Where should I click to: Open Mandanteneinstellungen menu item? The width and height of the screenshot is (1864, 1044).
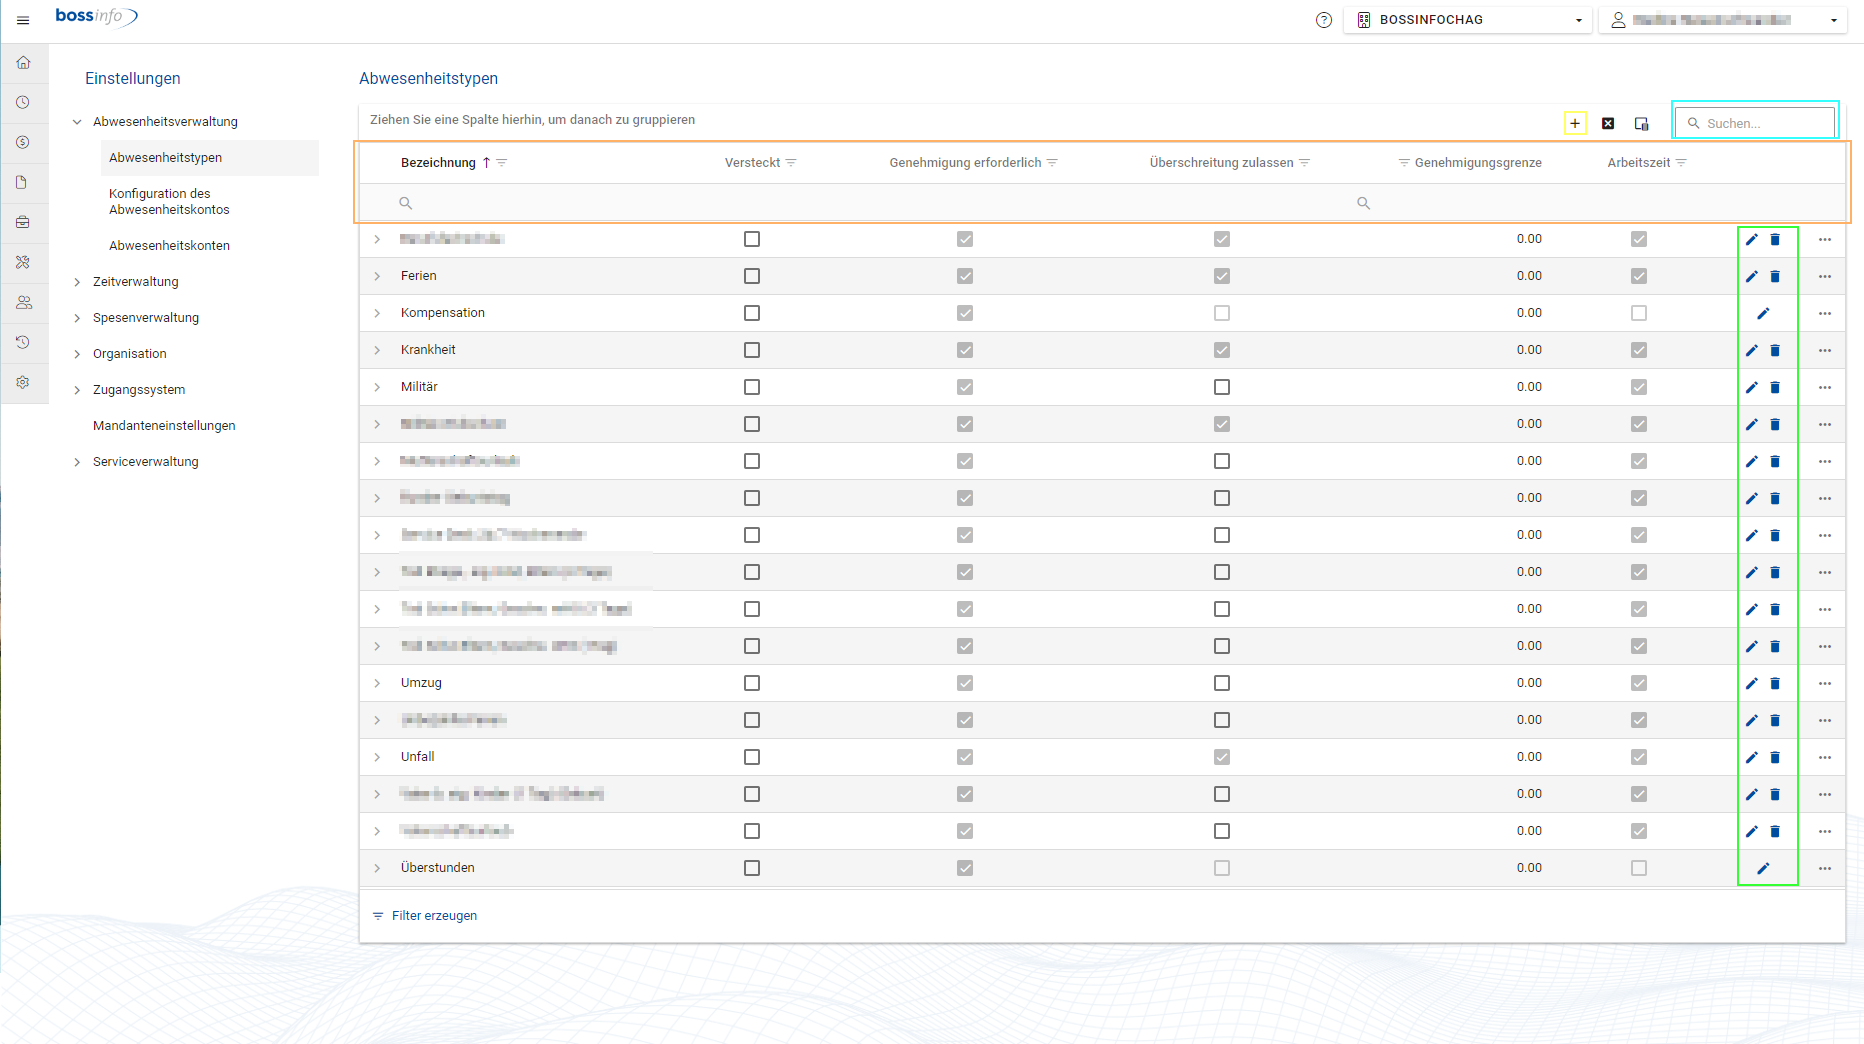coord(164,426)
